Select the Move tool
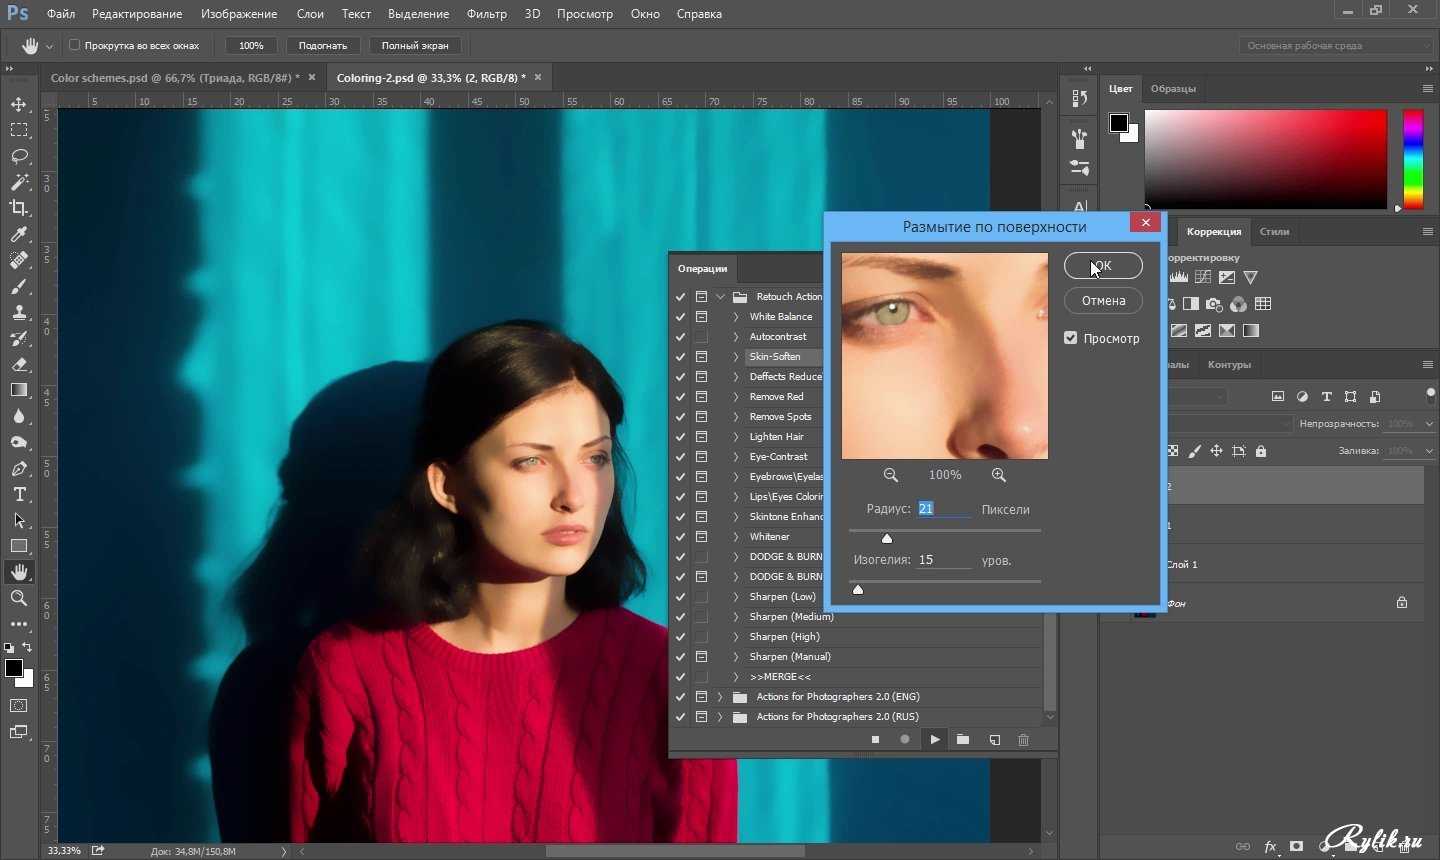Image resolution: width=1440 pixels, height=860 pixels. pos(19,104)
